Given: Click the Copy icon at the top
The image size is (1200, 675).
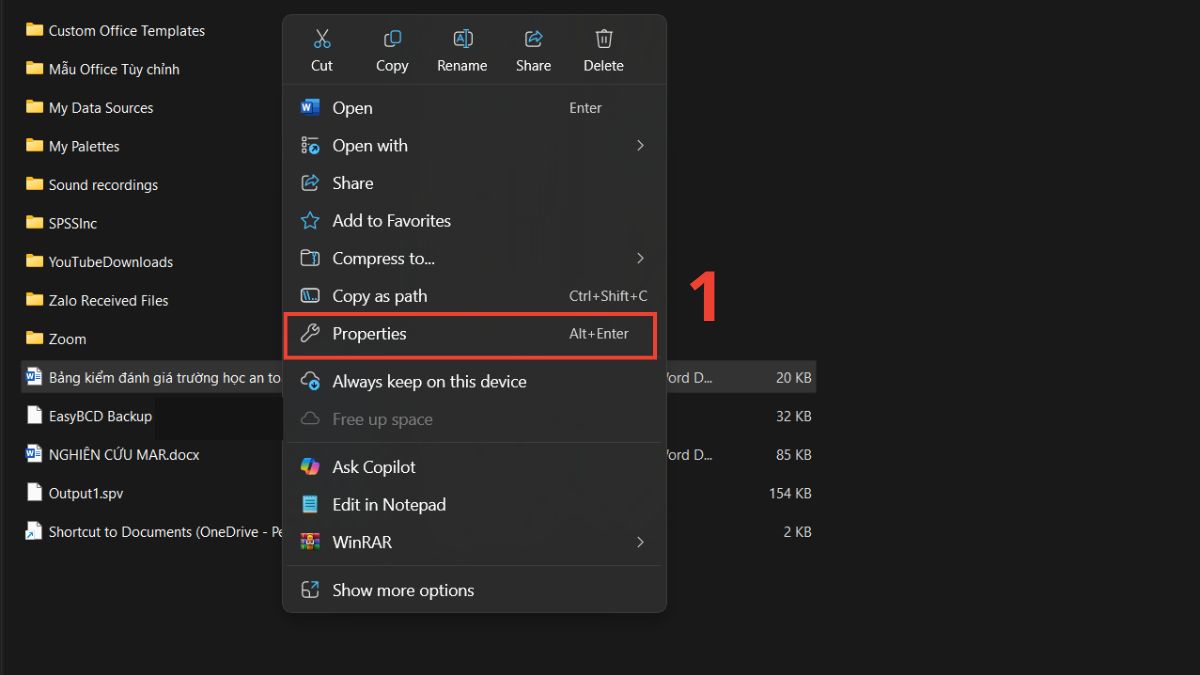Looking at the screenshot, I should click(391, 37).
